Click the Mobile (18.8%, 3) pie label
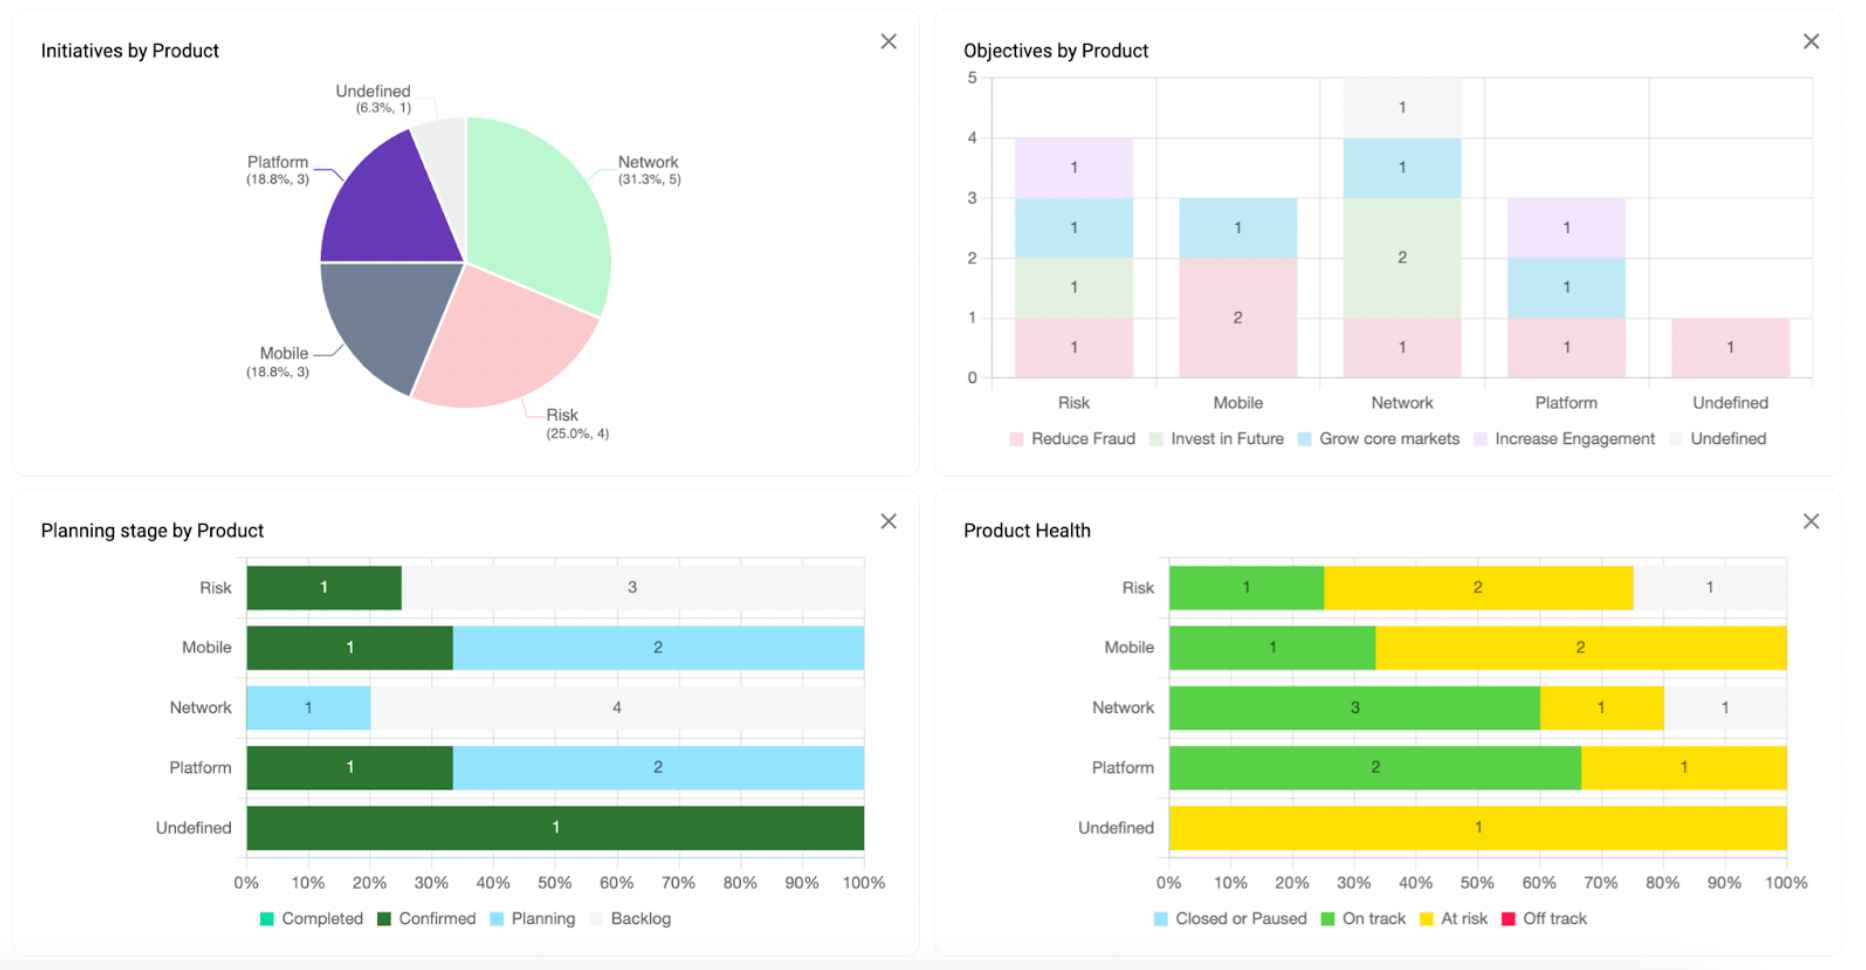 (278, 362)
